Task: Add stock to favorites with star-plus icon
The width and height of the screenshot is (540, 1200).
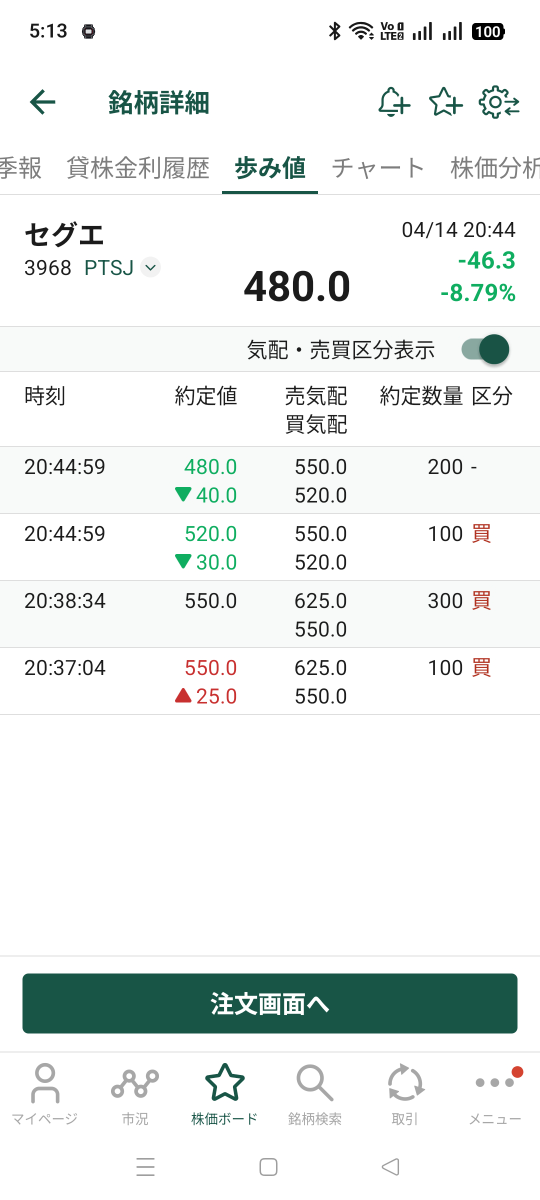Action: (445, 102)
